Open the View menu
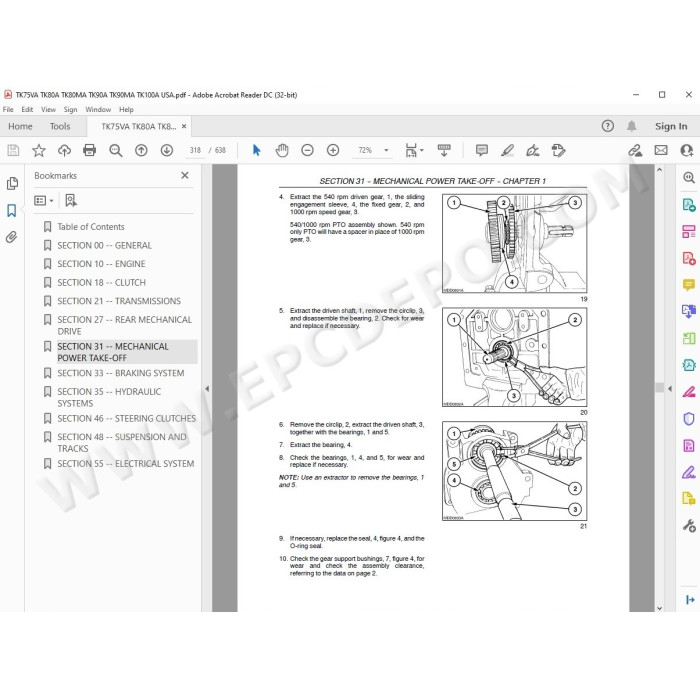Image resolution: width=700 pixels, height=700 pixels. 48,109
